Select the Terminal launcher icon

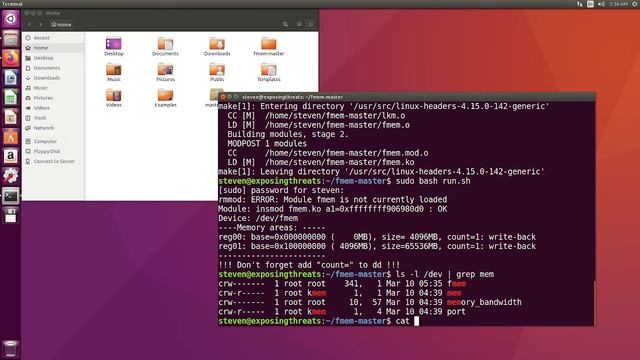[x=11, y=196]
